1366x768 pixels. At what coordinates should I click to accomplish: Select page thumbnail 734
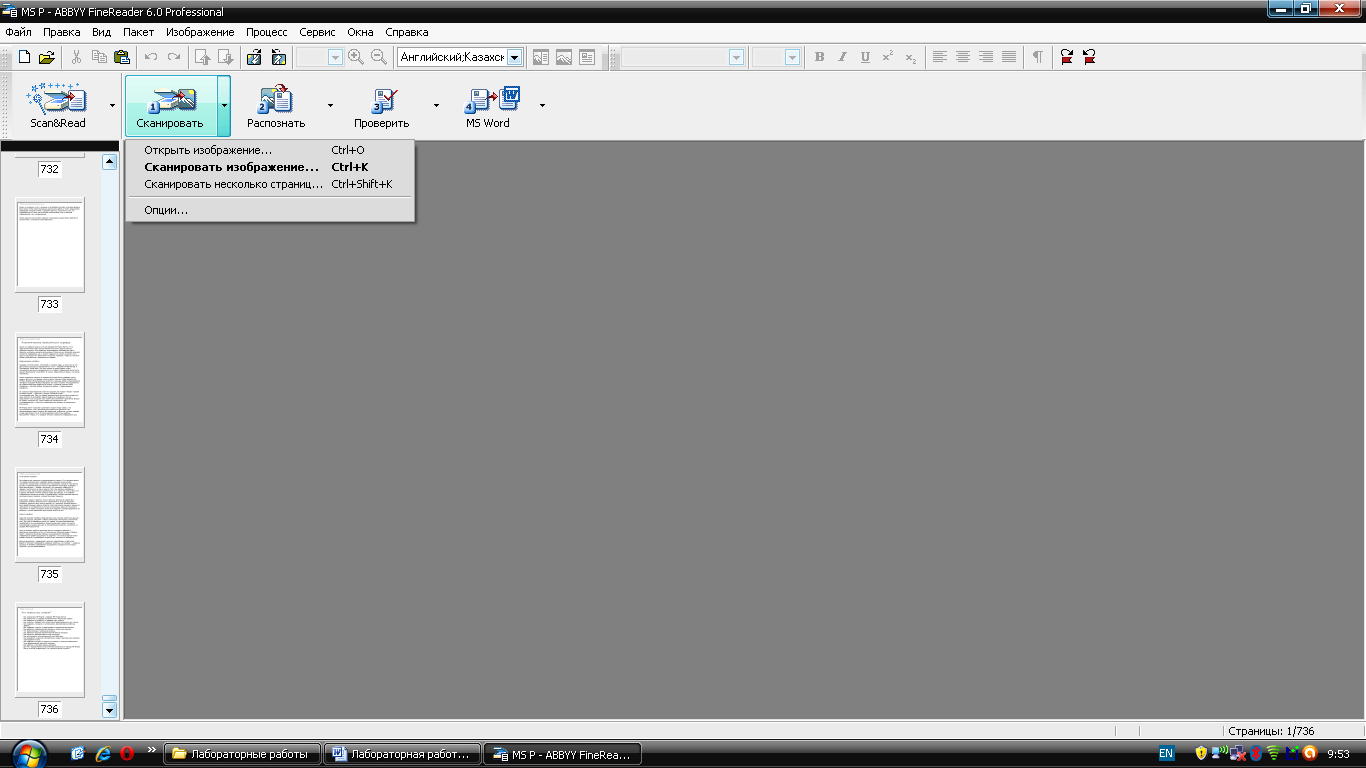point(50,380)
